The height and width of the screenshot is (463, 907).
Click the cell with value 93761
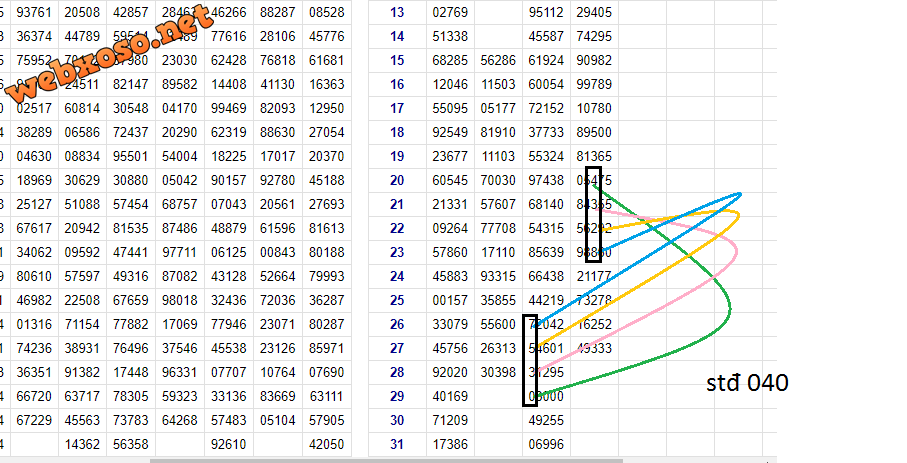(35, 13)
